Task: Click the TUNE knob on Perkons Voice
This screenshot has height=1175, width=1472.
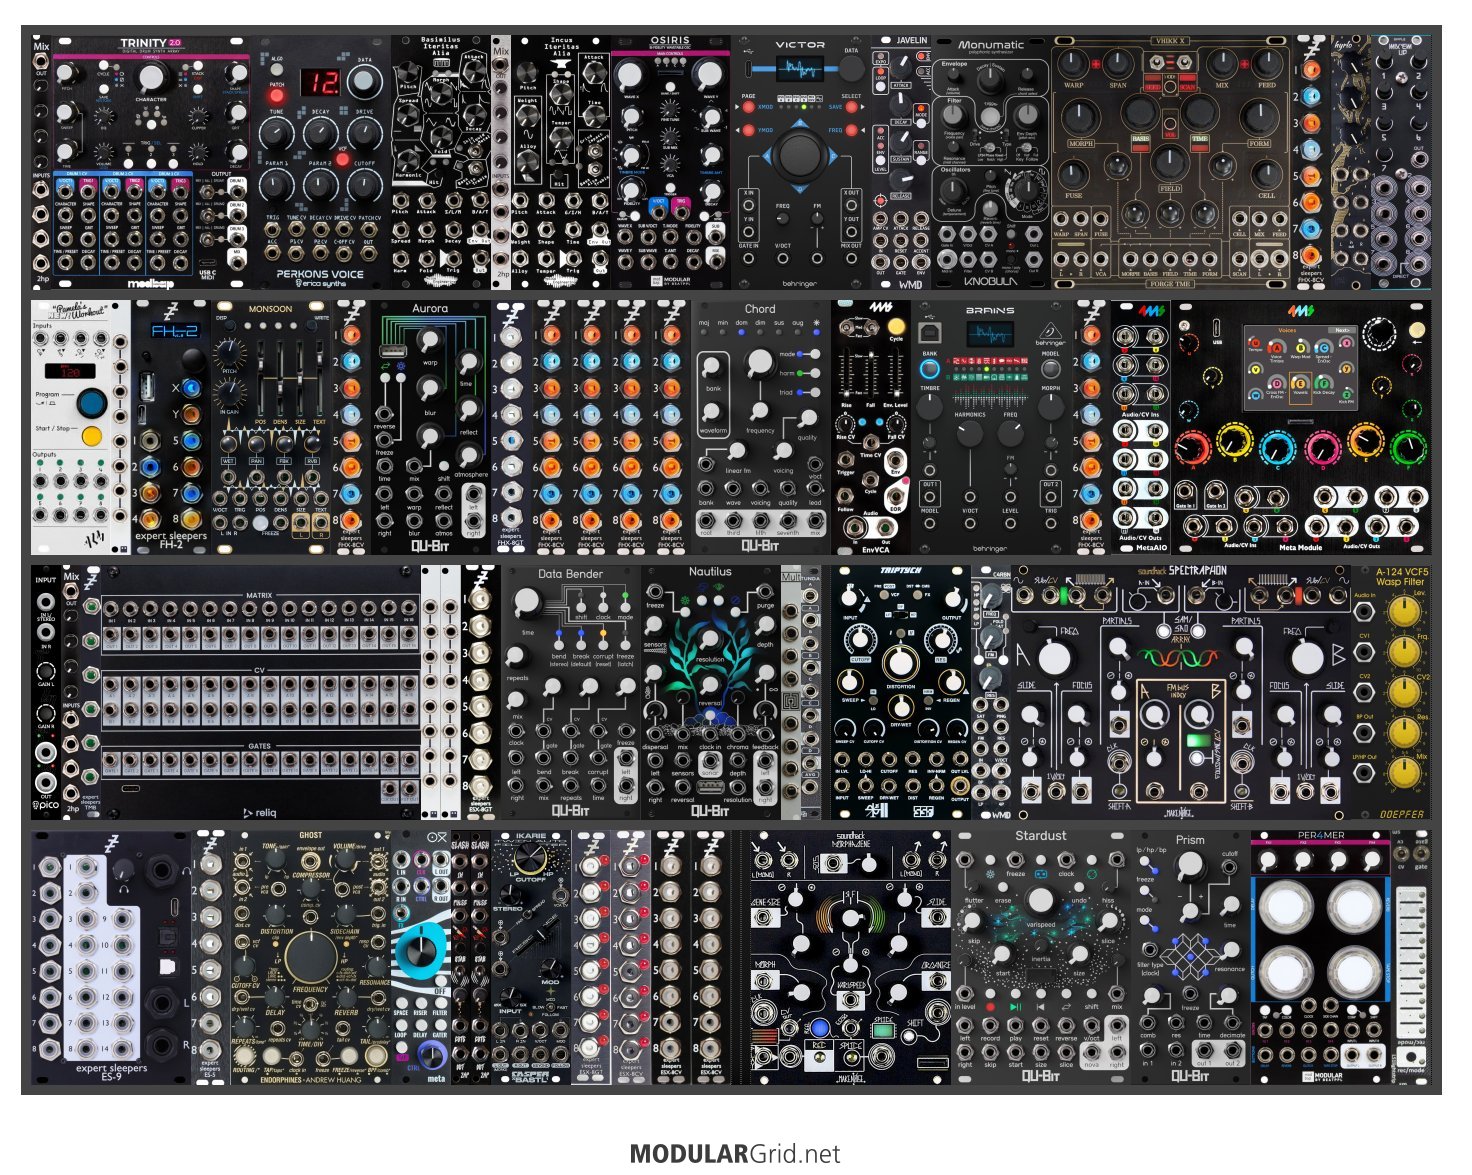Action: tap(277, 135)
